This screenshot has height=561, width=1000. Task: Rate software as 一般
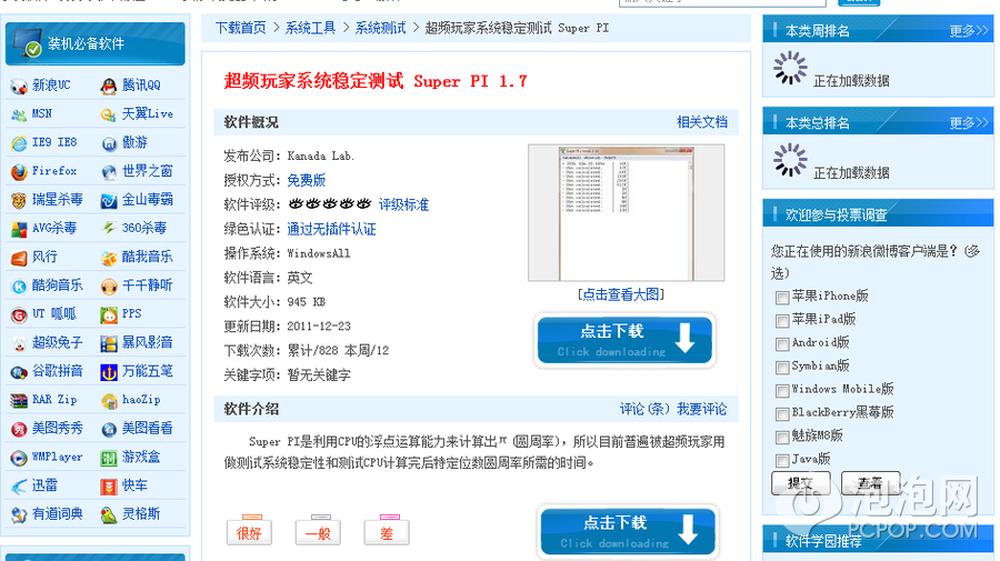[318, 530]
